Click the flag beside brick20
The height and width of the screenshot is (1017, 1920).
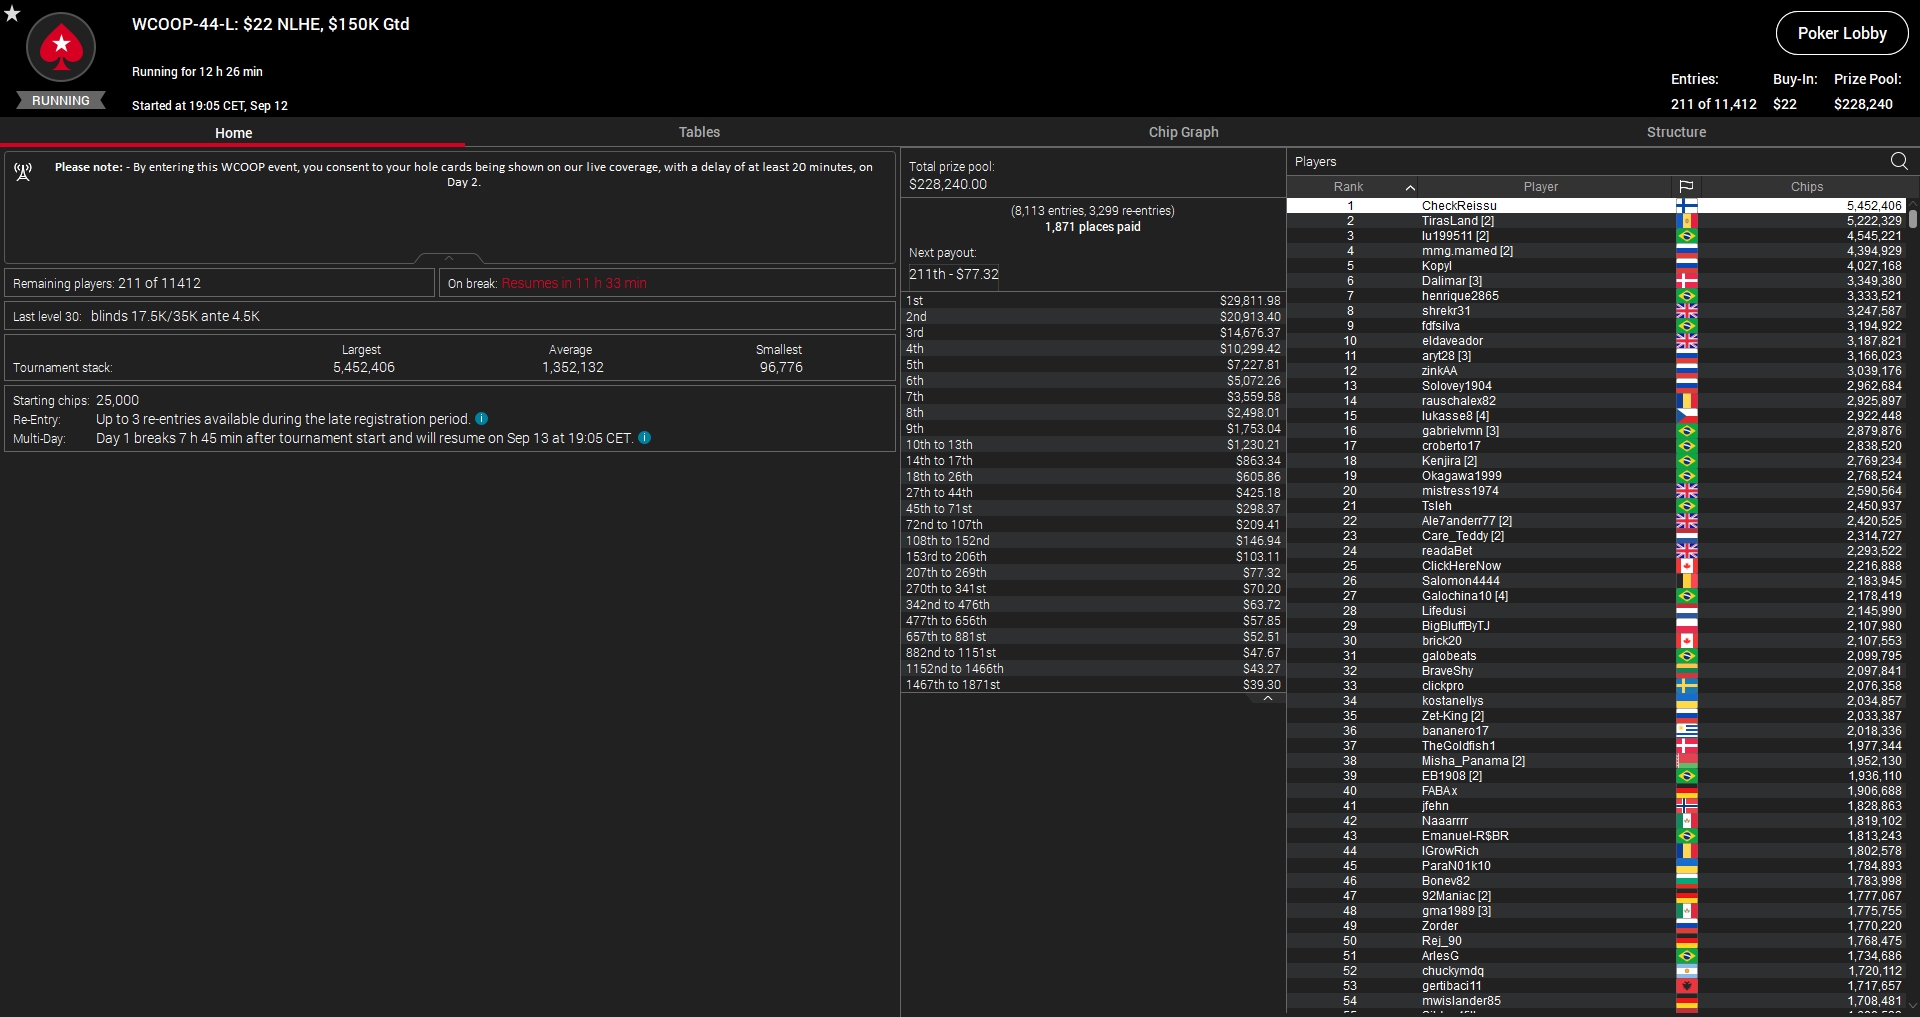tap(1687, 641)
